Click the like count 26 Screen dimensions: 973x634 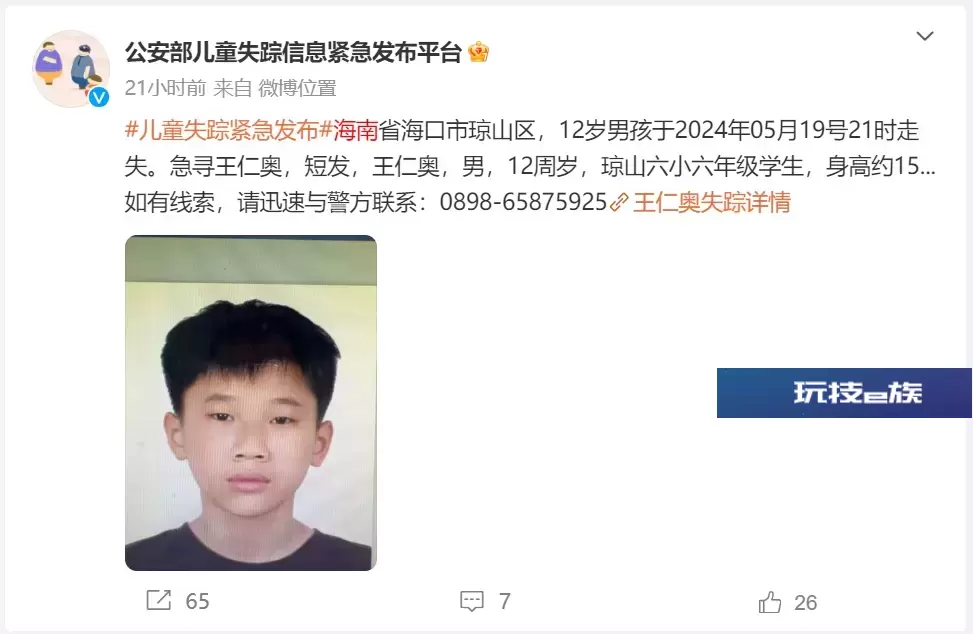(x=805, y=602)
